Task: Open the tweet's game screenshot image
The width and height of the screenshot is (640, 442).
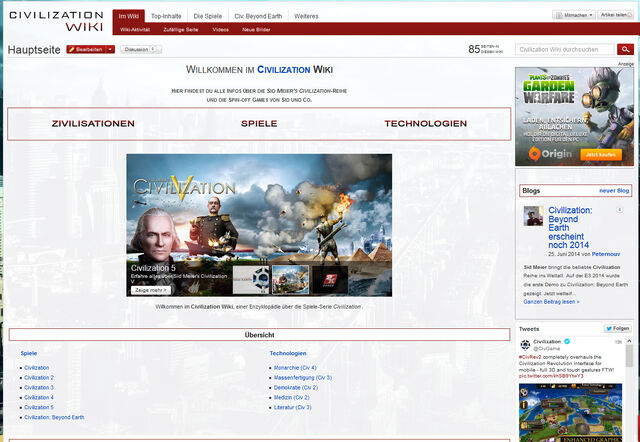Action: (x=570, y=412)
